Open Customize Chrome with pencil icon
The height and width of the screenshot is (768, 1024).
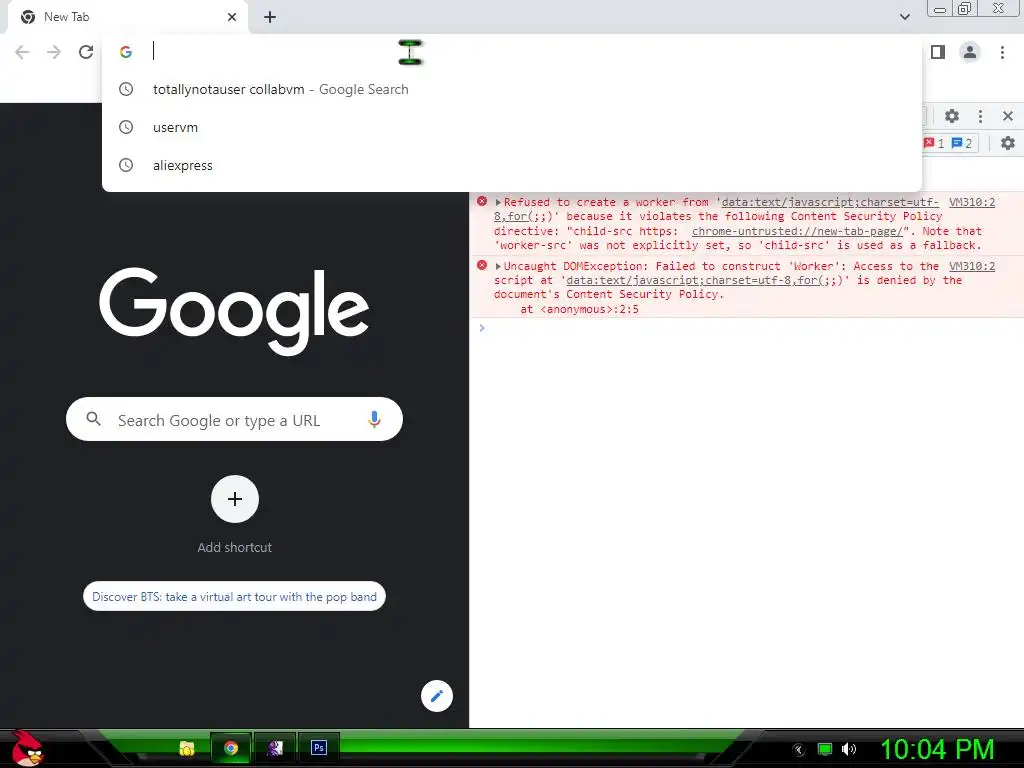point(437,696)
